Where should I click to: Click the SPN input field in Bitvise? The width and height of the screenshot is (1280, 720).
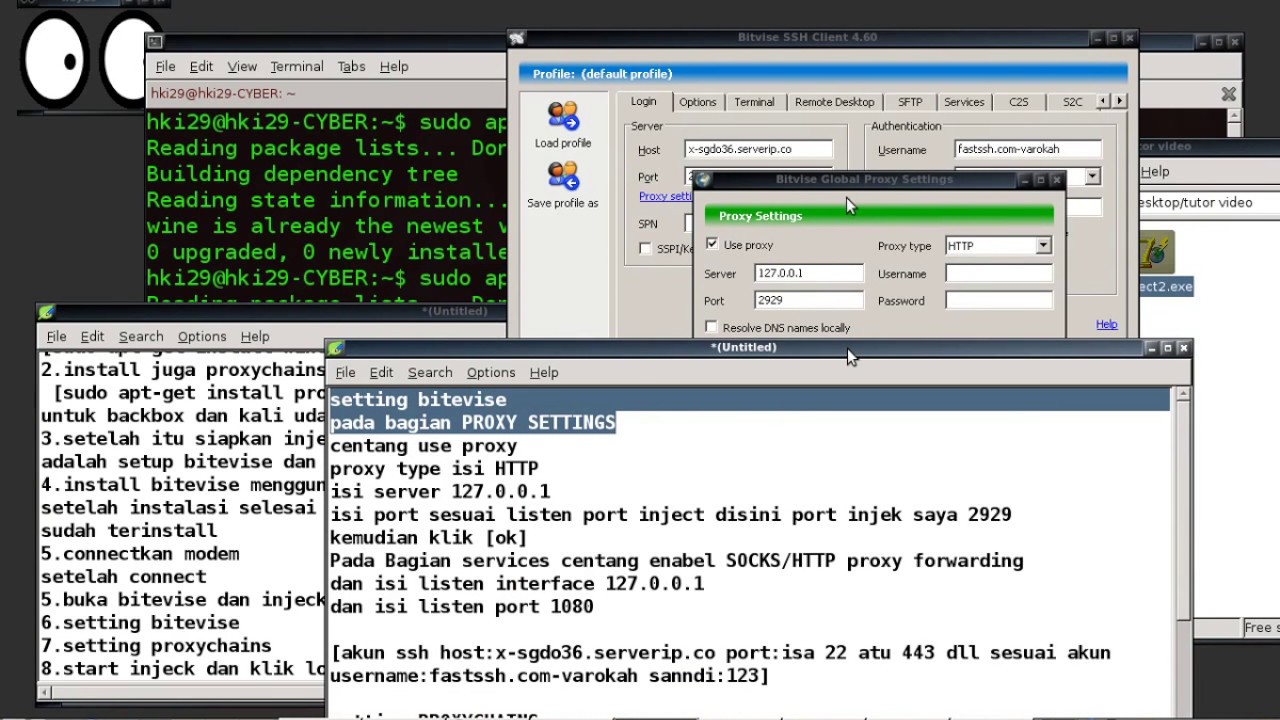tap(689, 223)
